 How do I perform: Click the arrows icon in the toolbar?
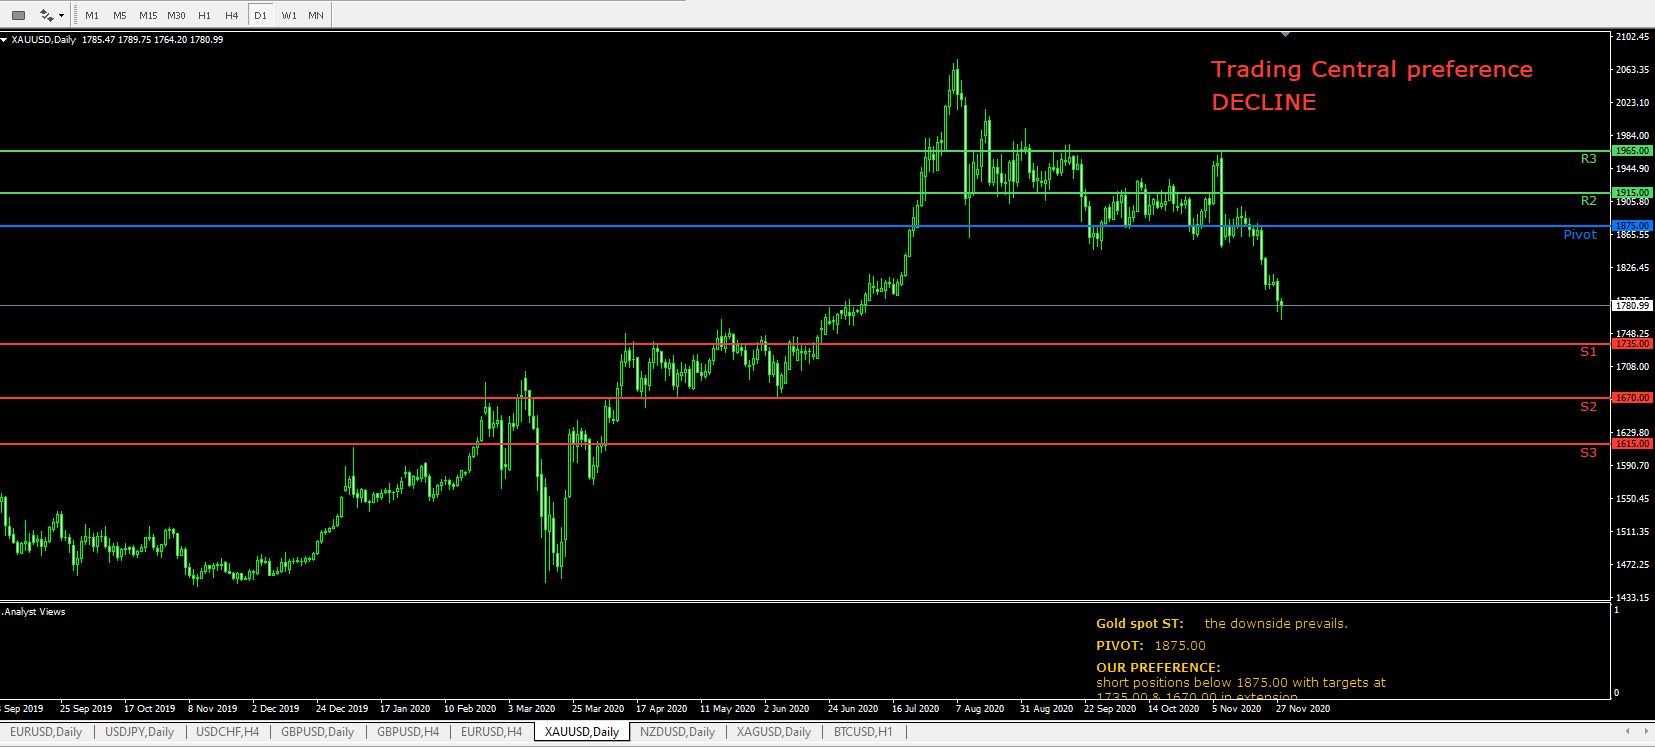point(47,15)
